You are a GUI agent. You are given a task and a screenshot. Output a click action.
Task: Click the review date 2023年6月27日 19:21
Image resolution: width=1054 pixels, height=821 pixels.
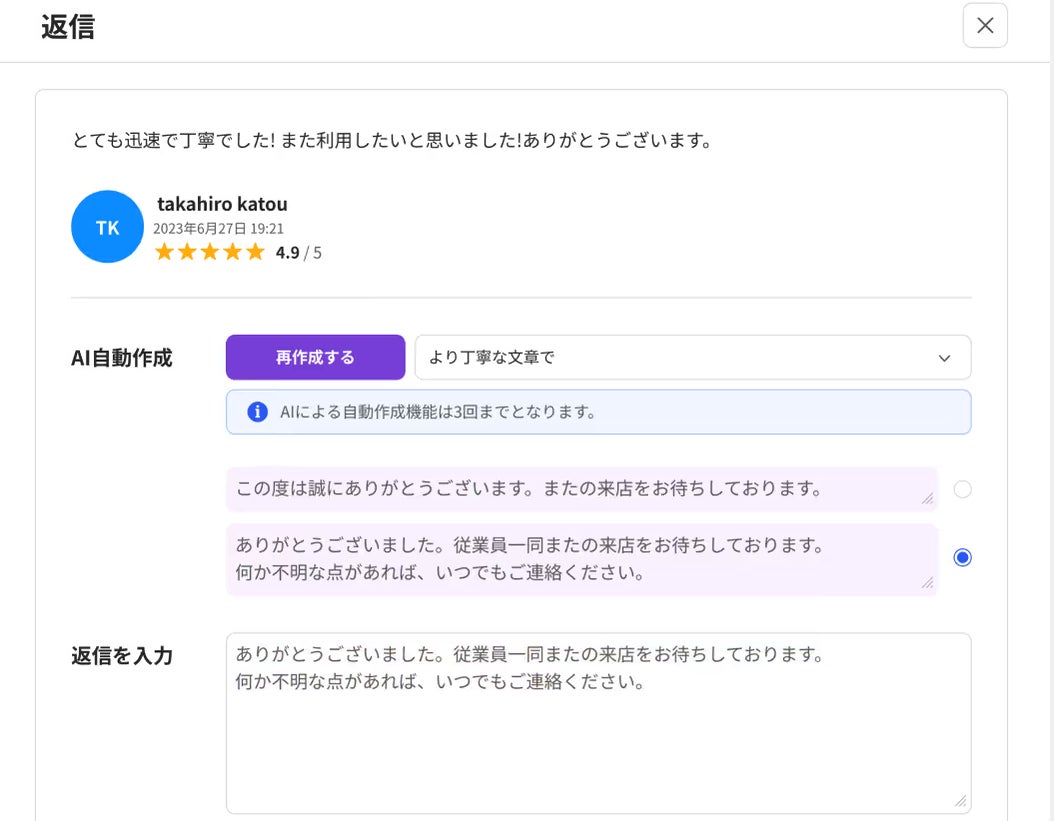[218, 229]
